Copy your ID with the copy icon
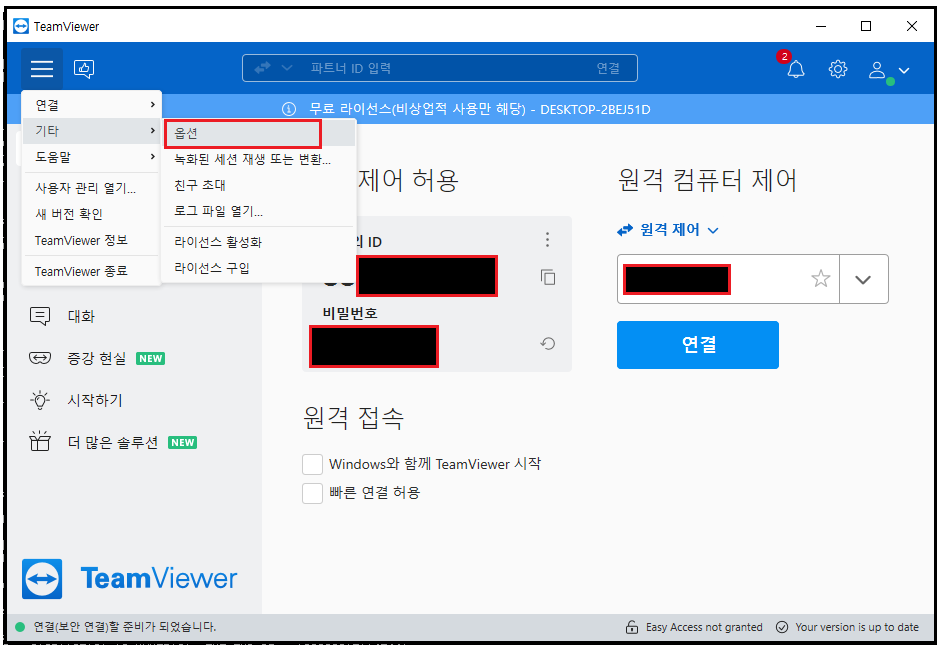Screen dimensions: 942x650 pos(547,277)
